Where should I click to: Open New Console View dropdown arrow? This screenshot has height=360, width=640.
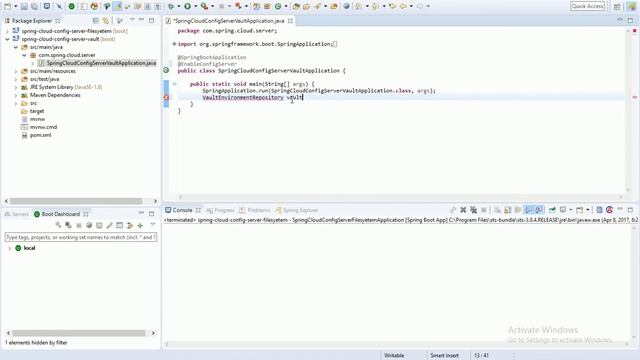click(588, 210)
